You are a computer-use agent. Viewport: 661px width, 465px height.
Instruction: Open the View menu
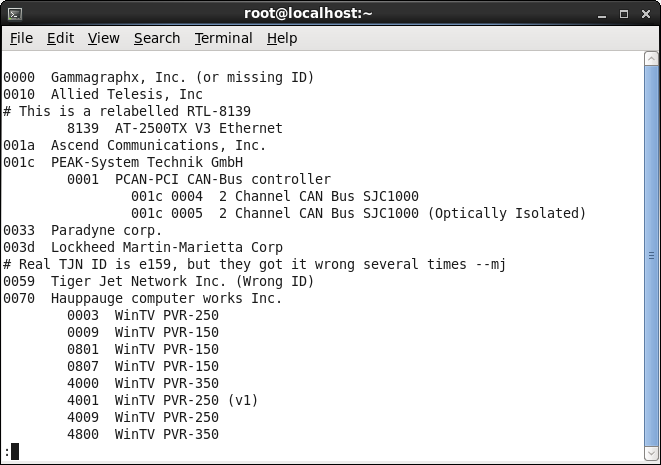[x=103, y=38]
